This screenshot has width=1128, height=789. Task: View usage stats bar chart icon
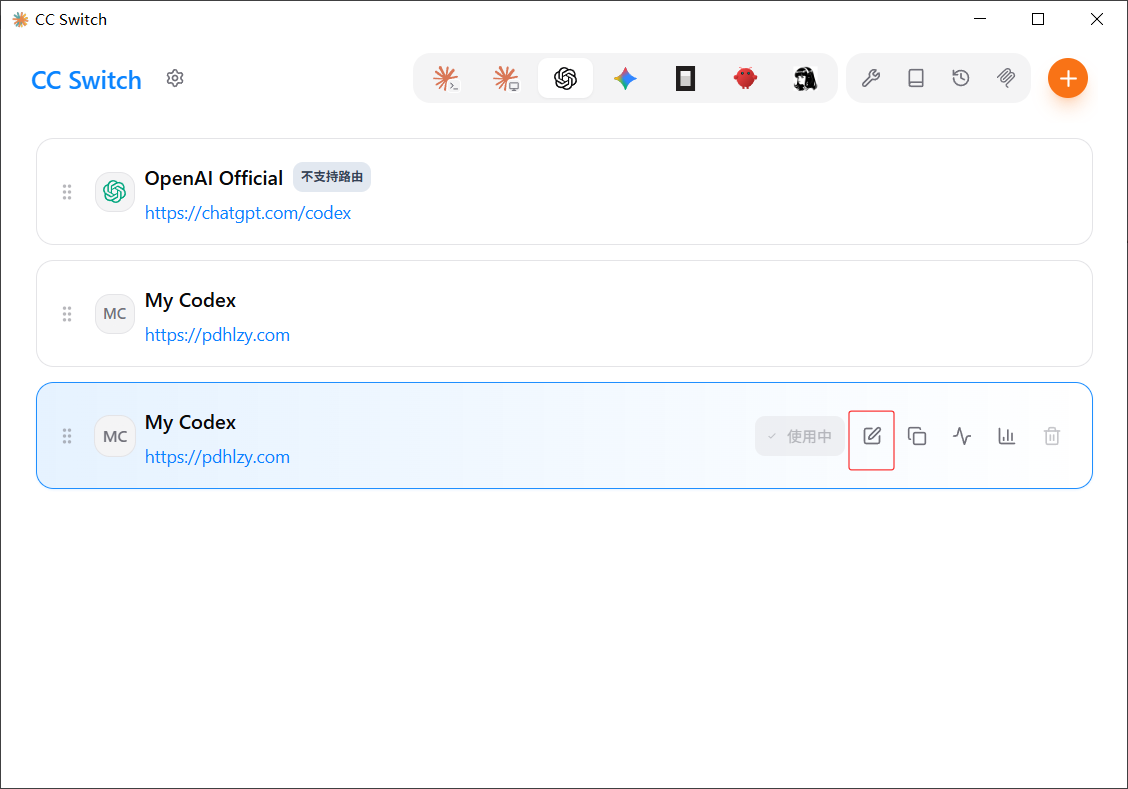pos(1006,436)
